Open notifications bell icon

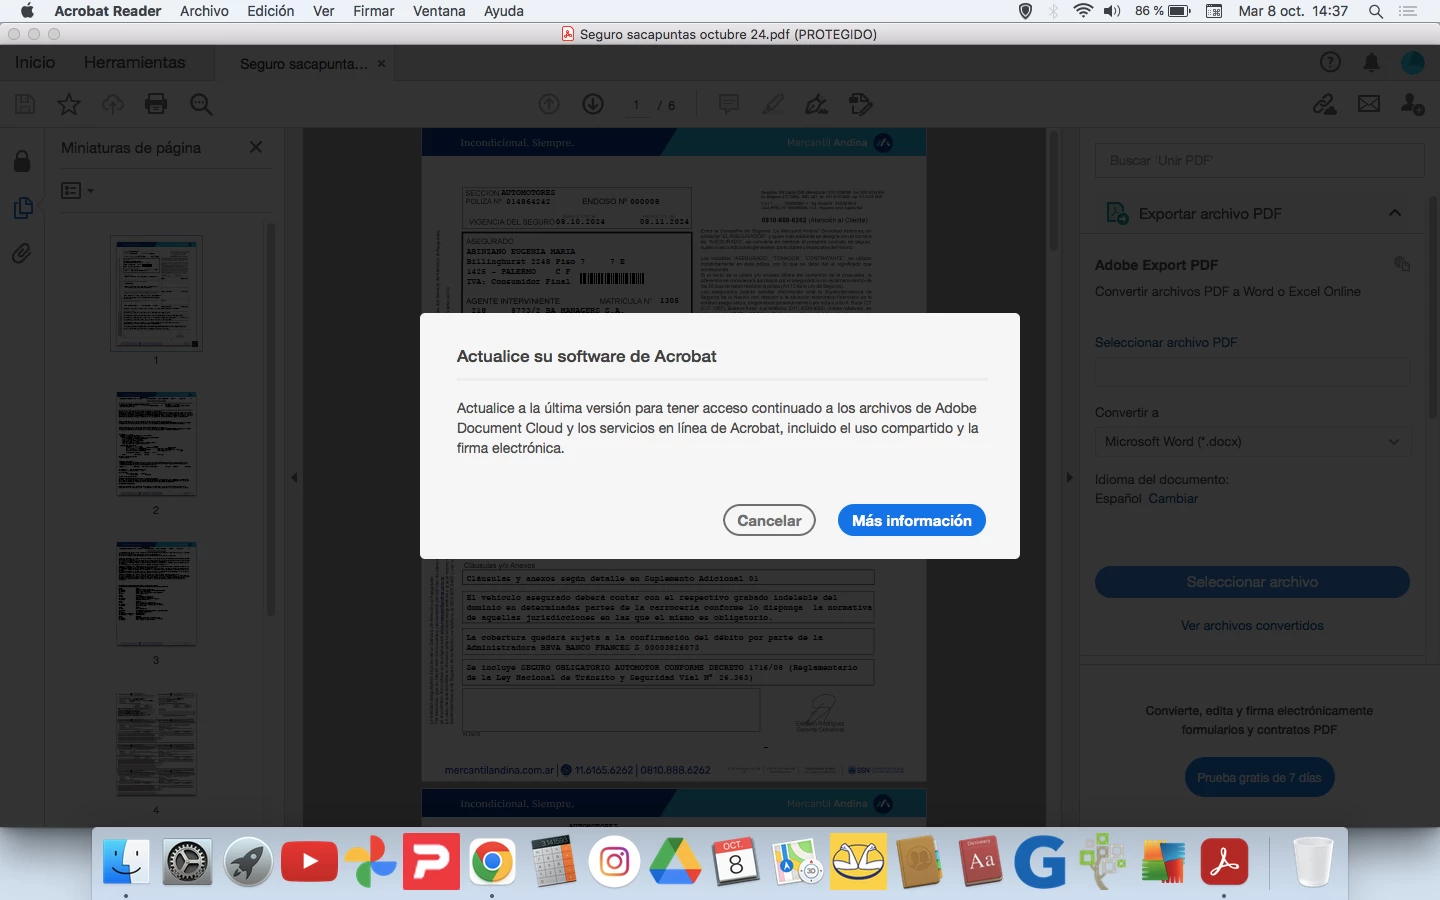(1372, 62)
